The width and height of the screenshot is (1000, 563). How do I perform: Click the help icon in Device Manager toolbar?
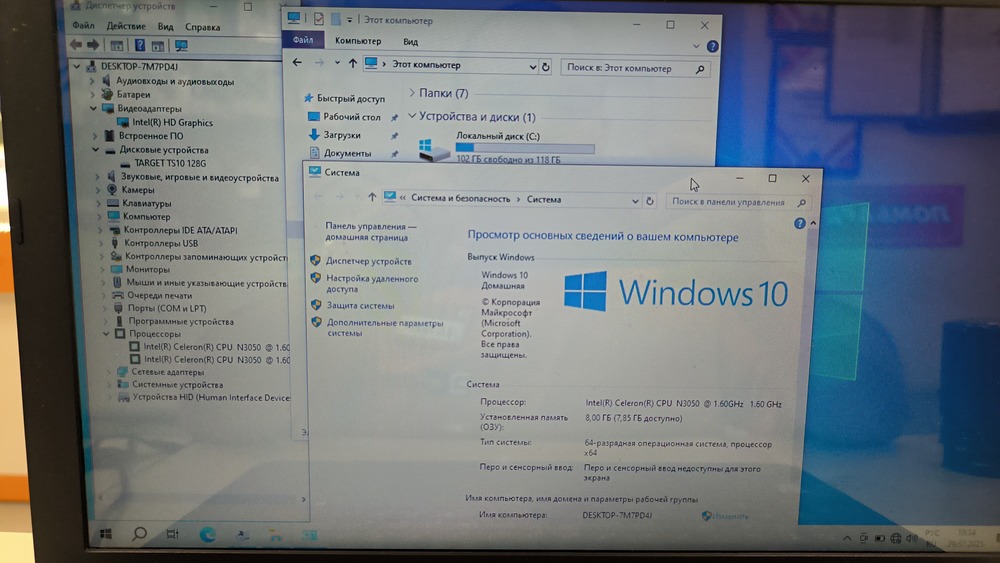click(x=140, y=46)
